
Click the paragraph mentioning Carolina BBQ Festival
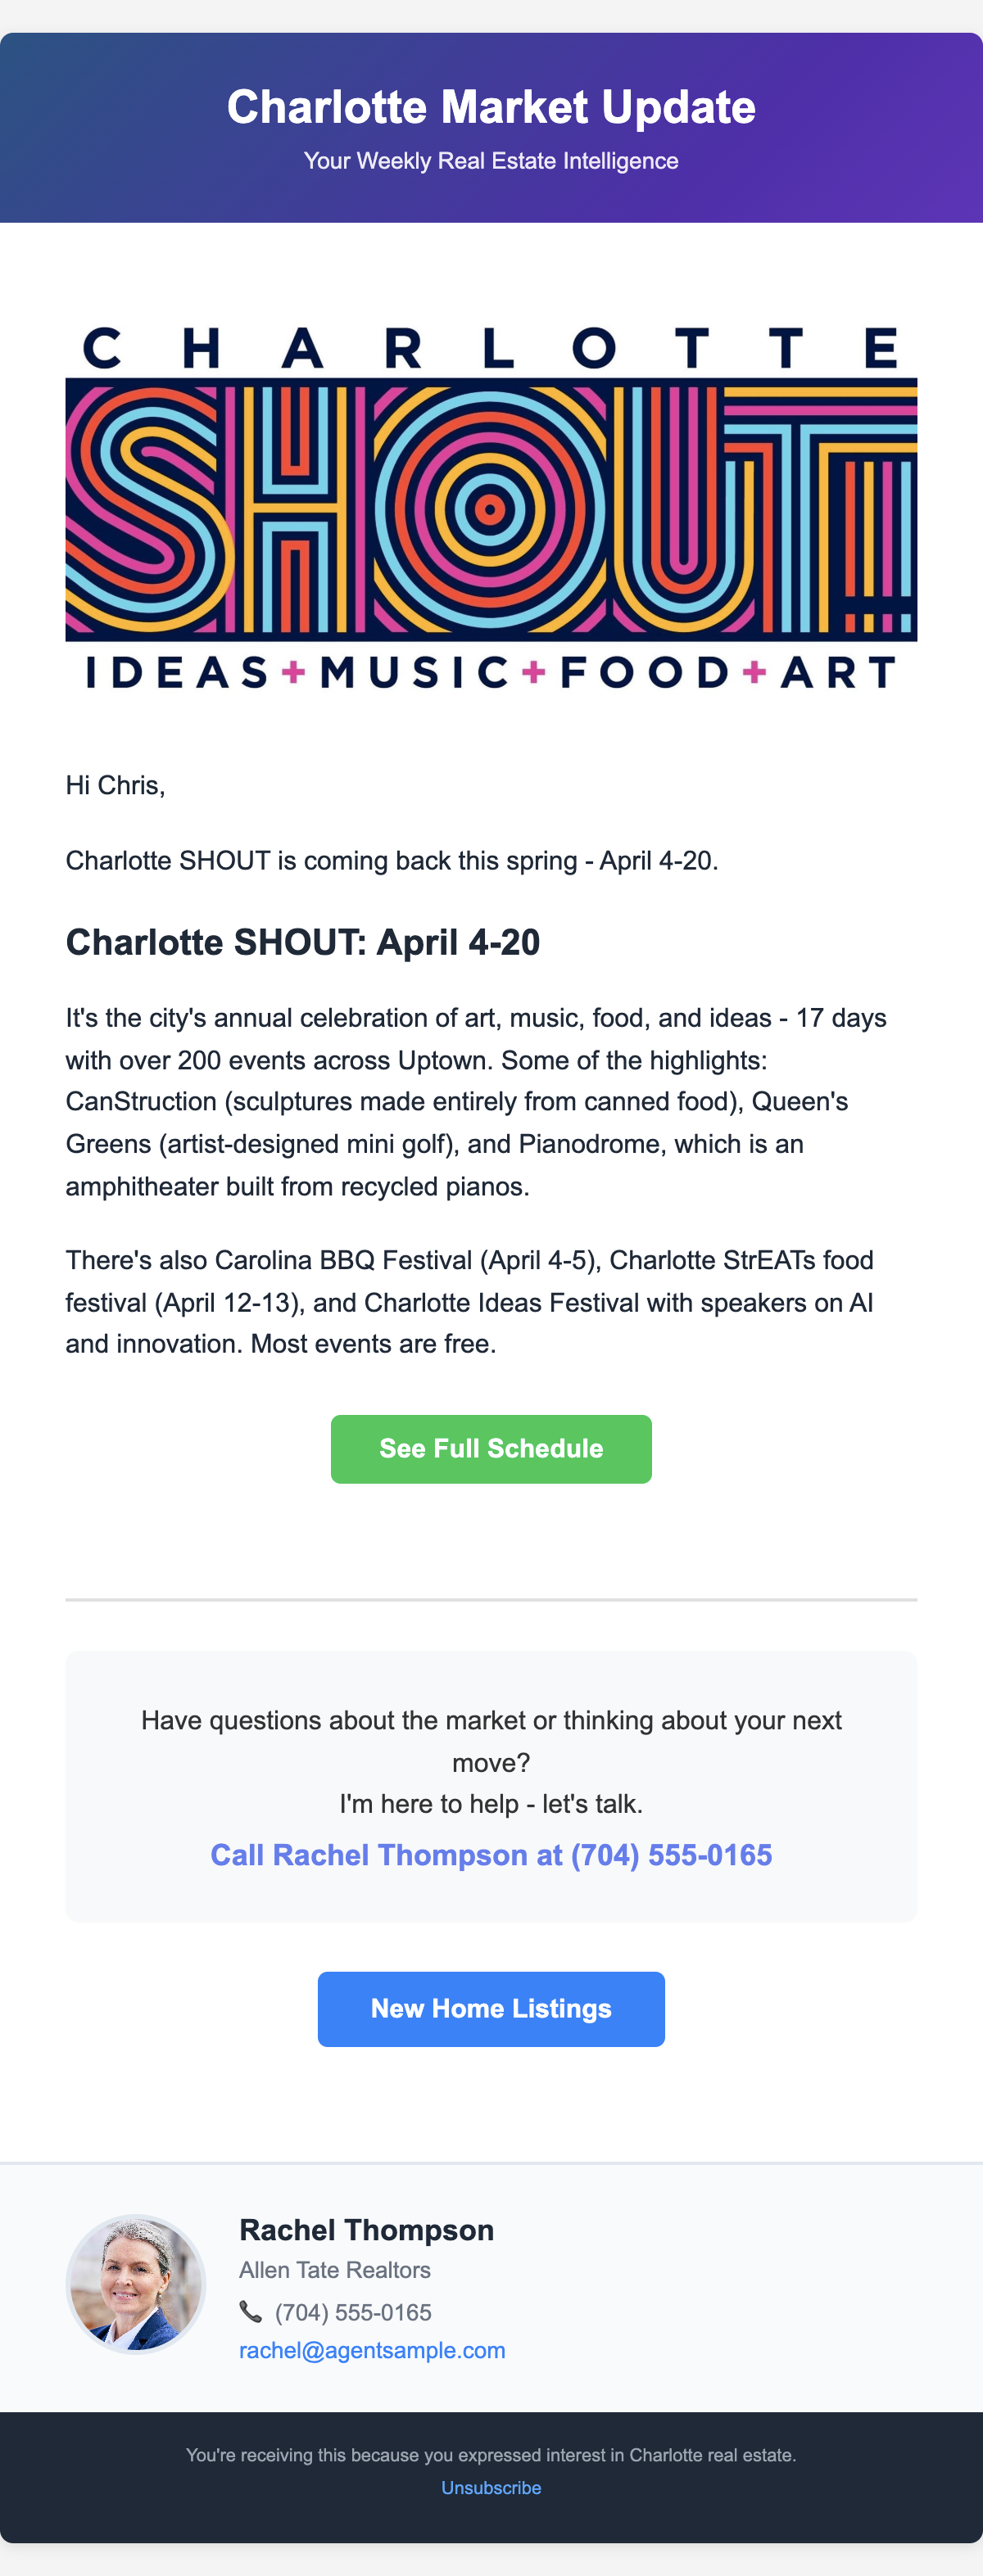pos(470,1301)
